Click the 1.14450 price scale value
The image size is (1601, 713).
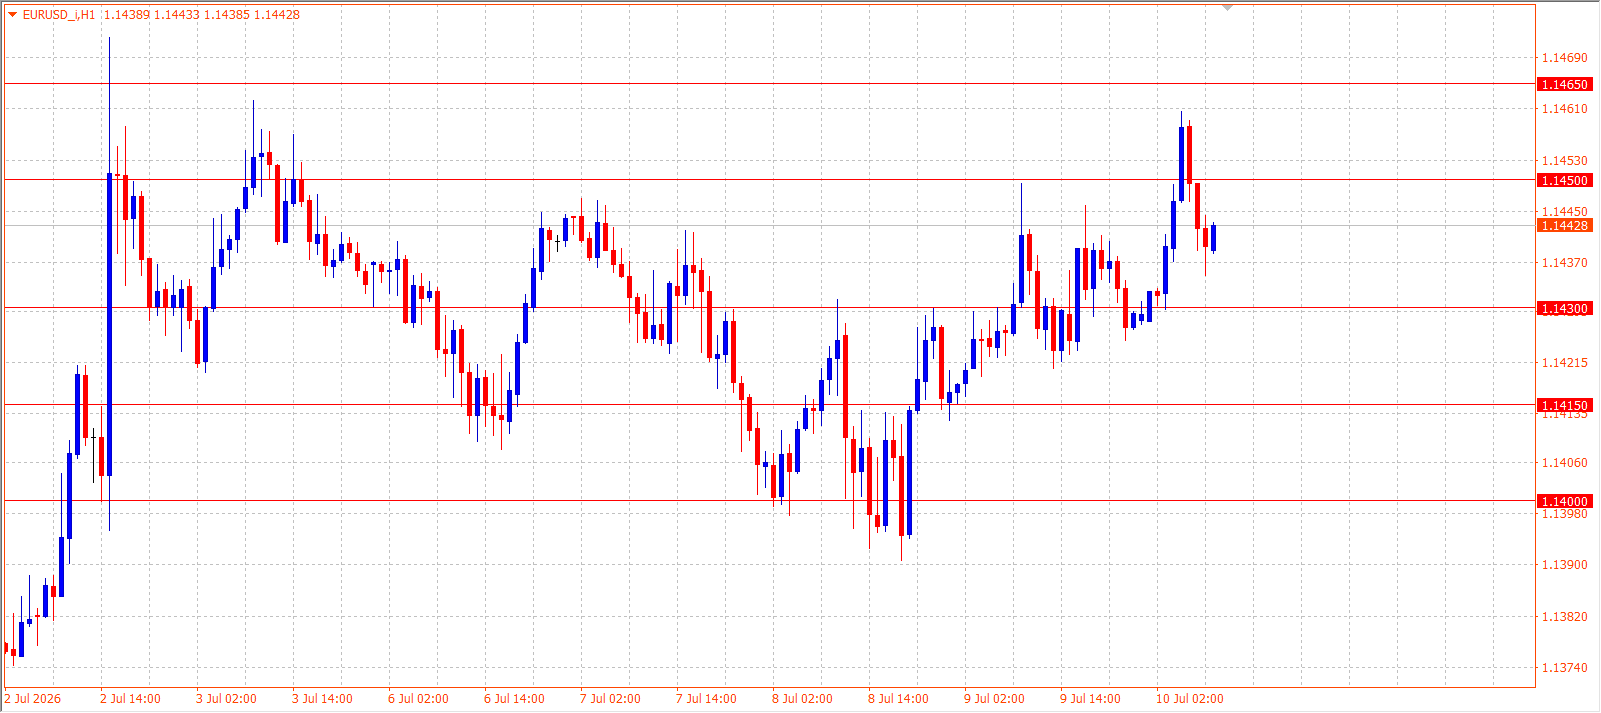1565,211
